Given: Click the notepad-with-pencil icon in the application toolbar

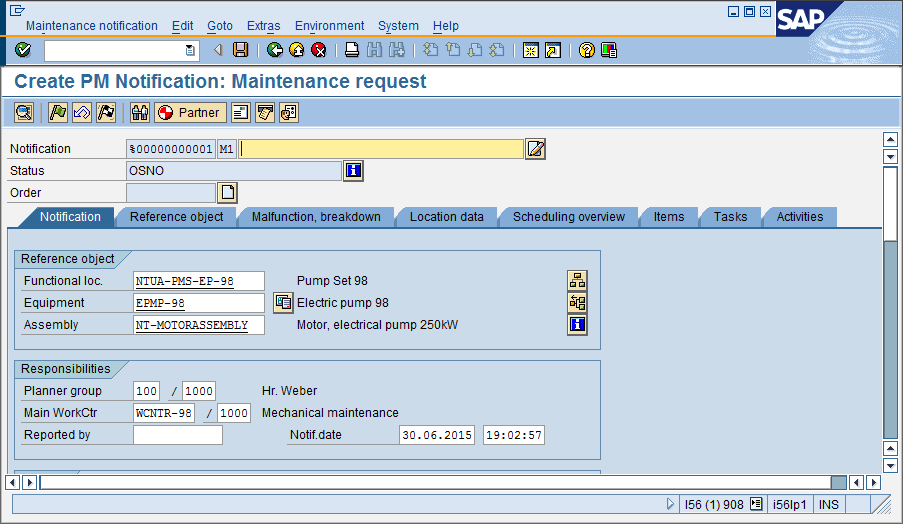Looking at the screenshot, I should (265, 112).
